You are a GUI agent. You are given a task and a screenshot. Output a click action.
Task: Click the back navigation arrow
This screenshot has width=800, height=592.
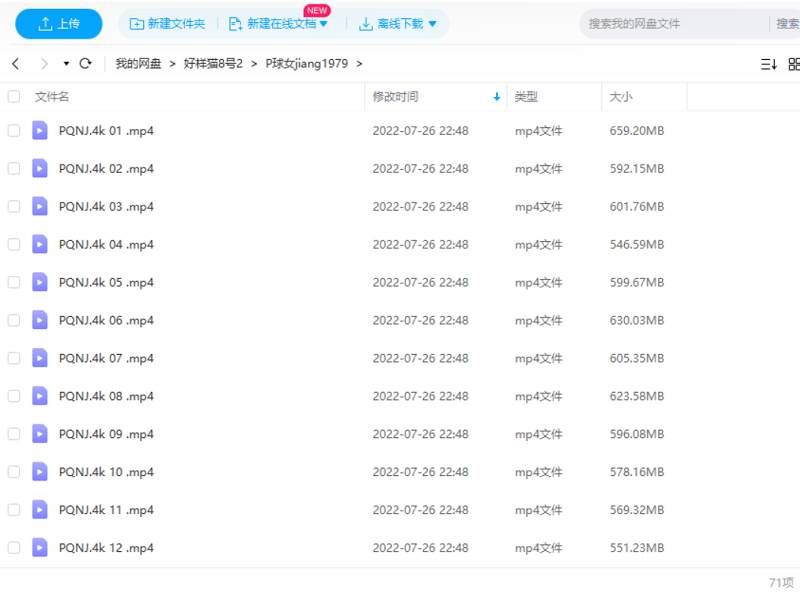tap(15, 64)
